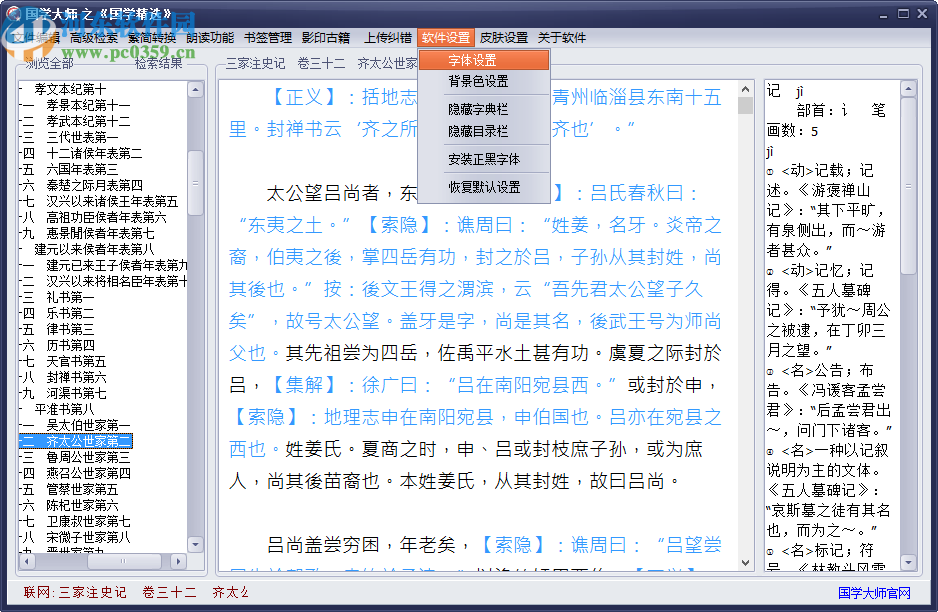Select 汉兴以来诸侯王年表第五 entry
938x612 pixels.
tap(112, 202)
